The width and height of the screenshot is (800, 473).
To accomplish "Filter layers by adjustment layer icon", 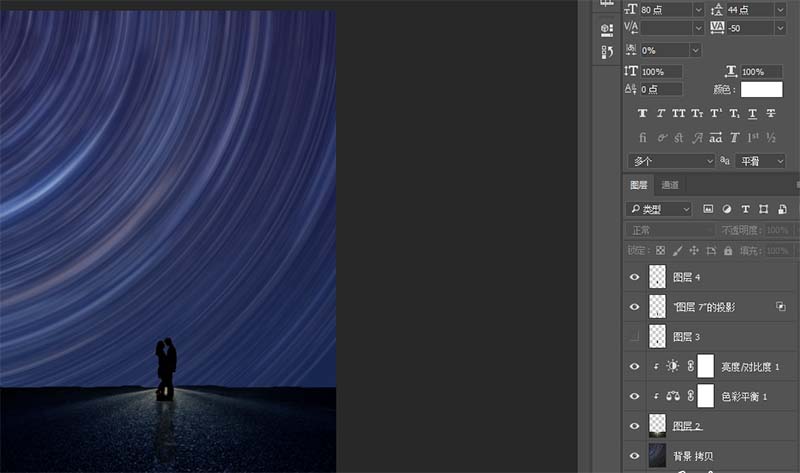I will [727, 209].
